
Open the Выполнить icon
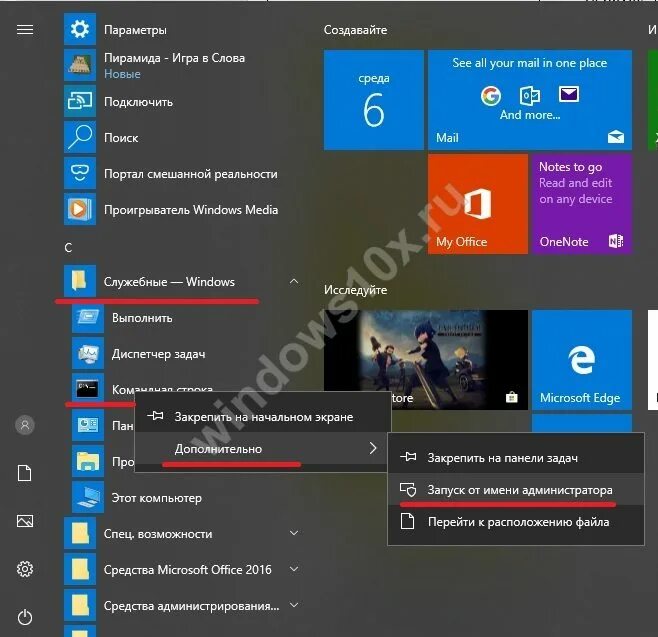[x=88, y=317]
